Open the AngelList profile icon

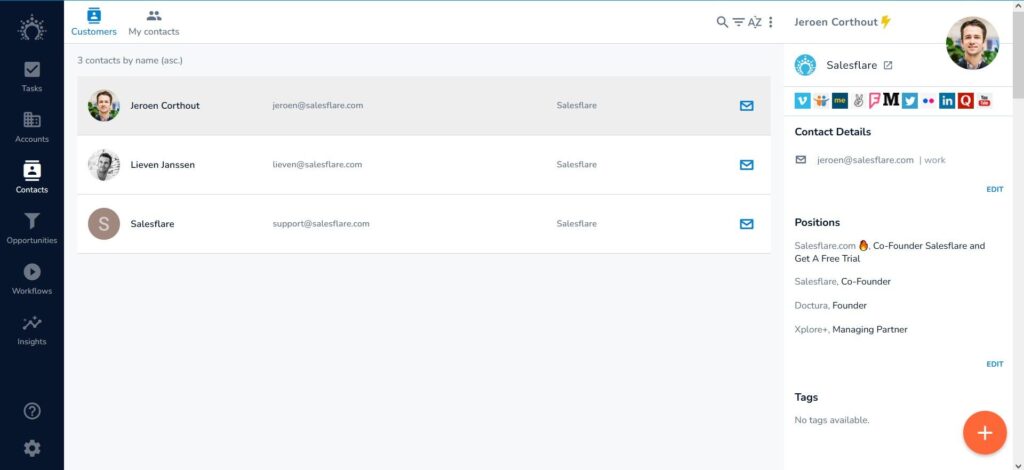pyautogui.click(x=858, y=101)
